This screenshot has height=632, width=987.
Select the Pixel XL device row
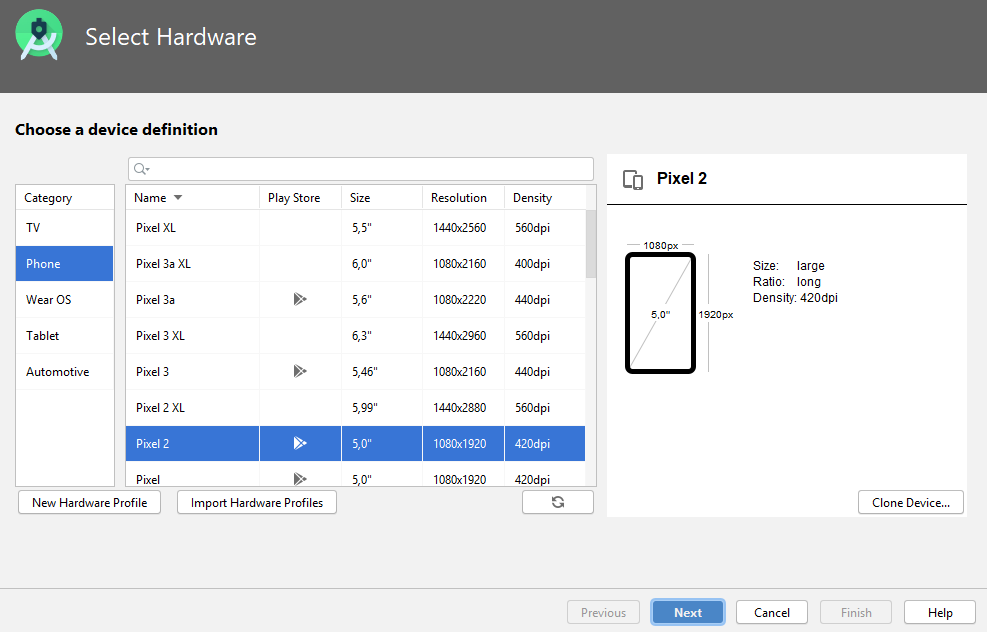[356, 228]
